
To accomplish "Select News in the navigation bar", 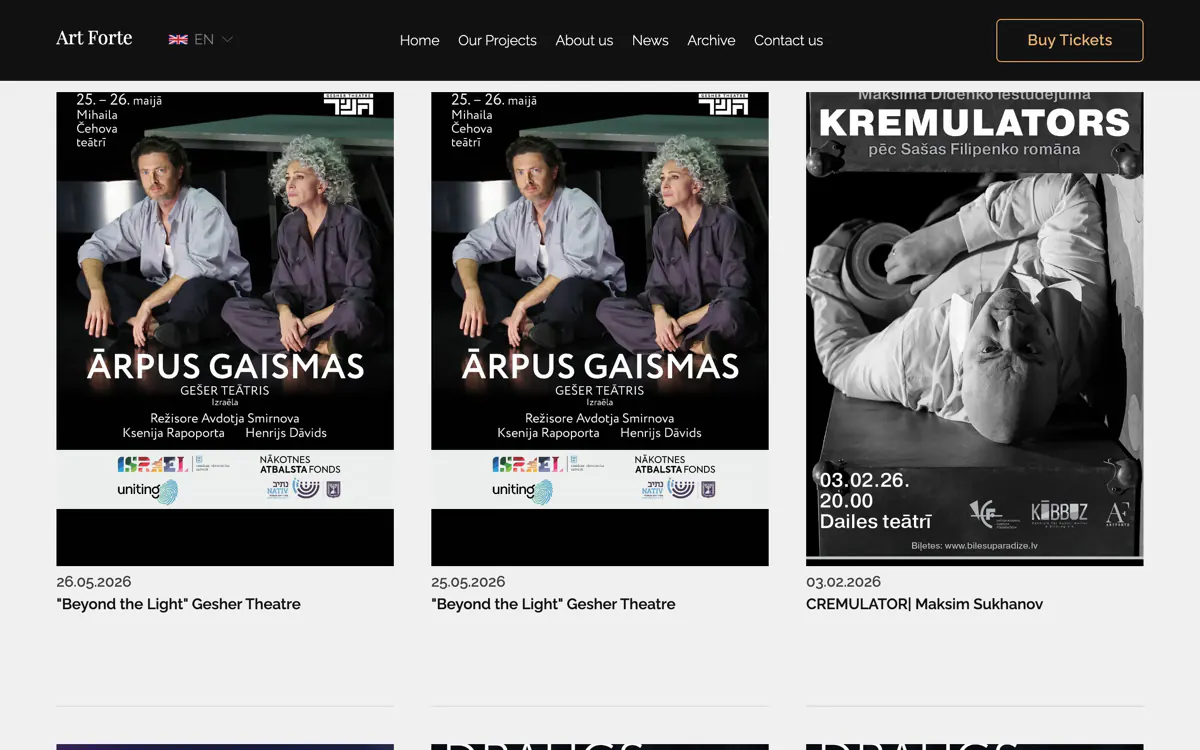I will pyautogui.click(x=650, y=40).
